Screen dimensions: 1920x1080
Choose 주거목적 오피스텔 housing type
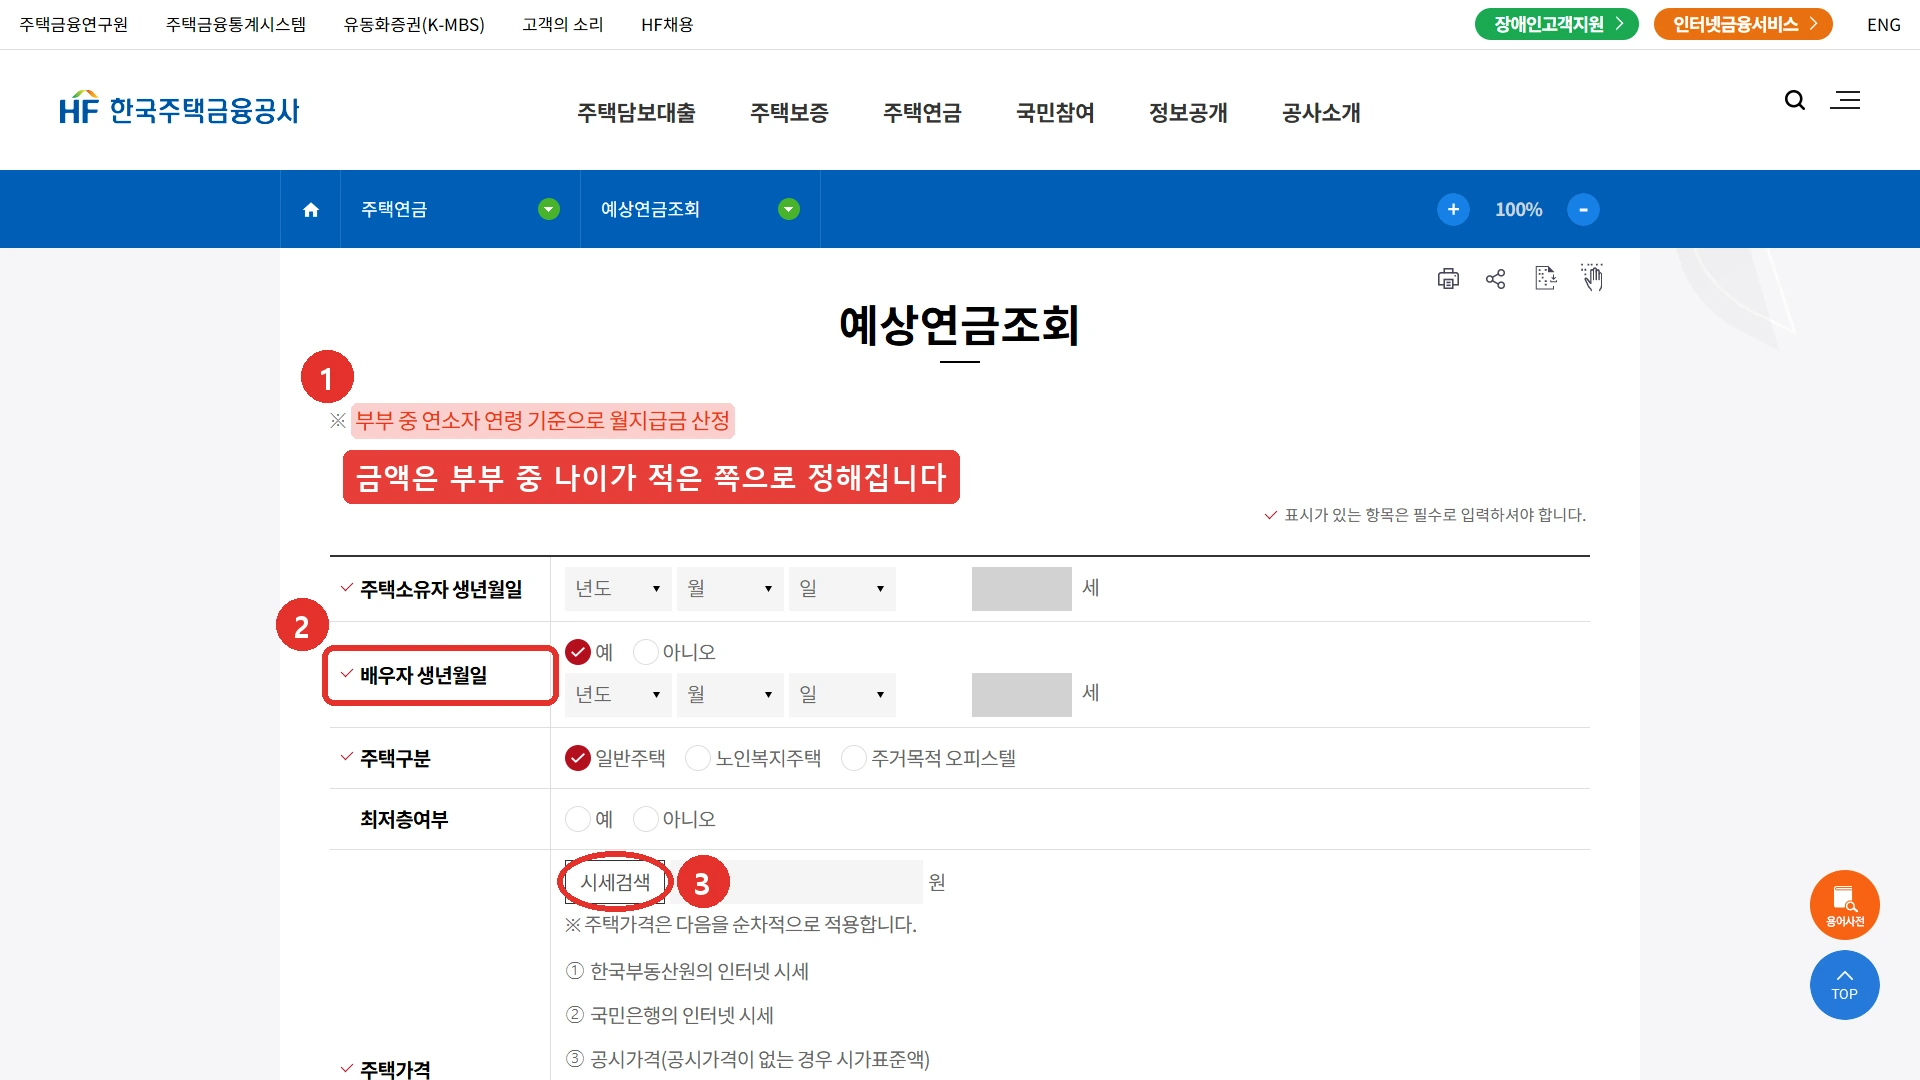[854, 758]
